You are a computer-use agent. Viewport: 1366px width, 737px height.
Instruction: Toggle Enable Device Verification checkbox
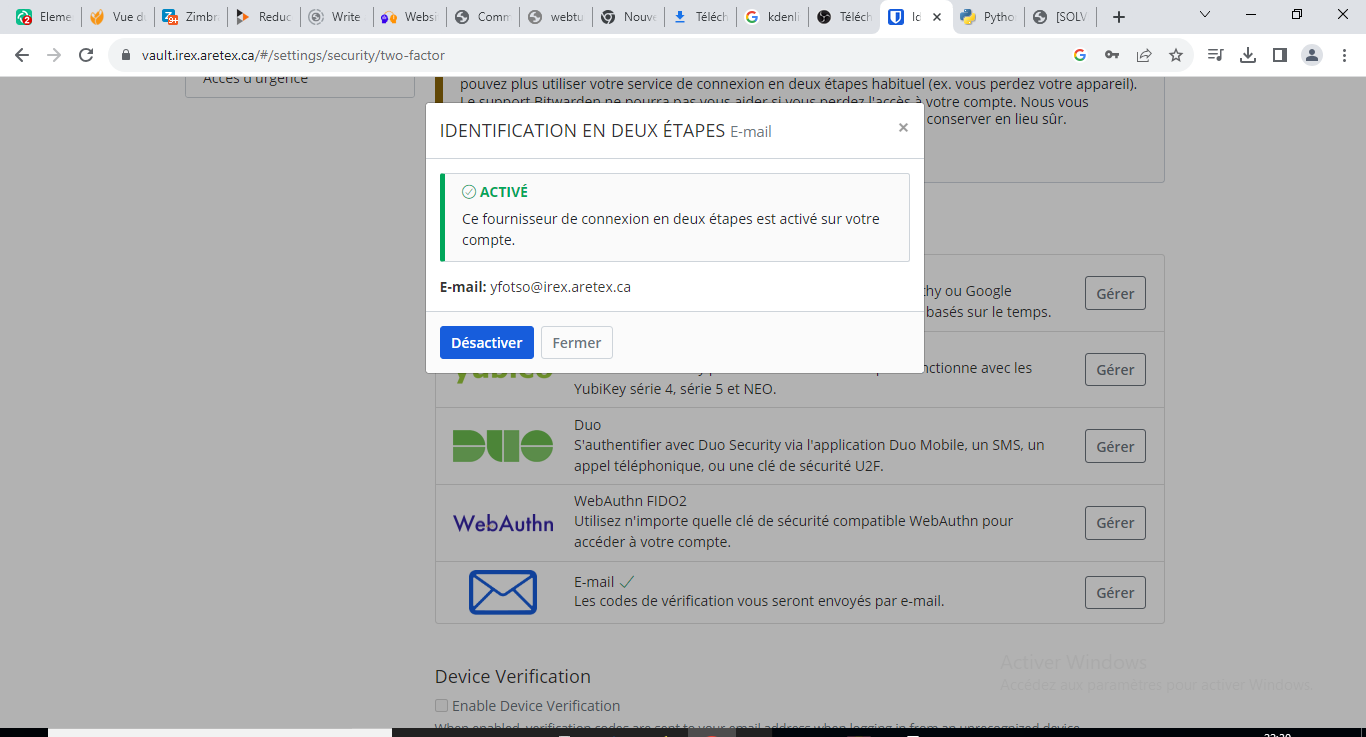(441, 706)
